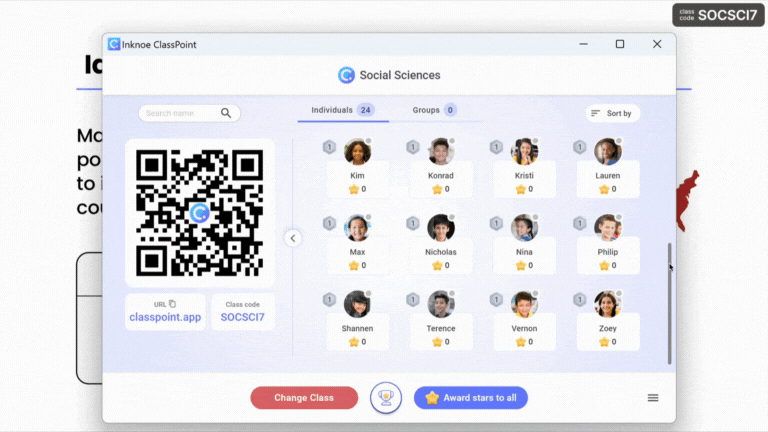Click the star icon under Vernon

(x=521, y=342)
